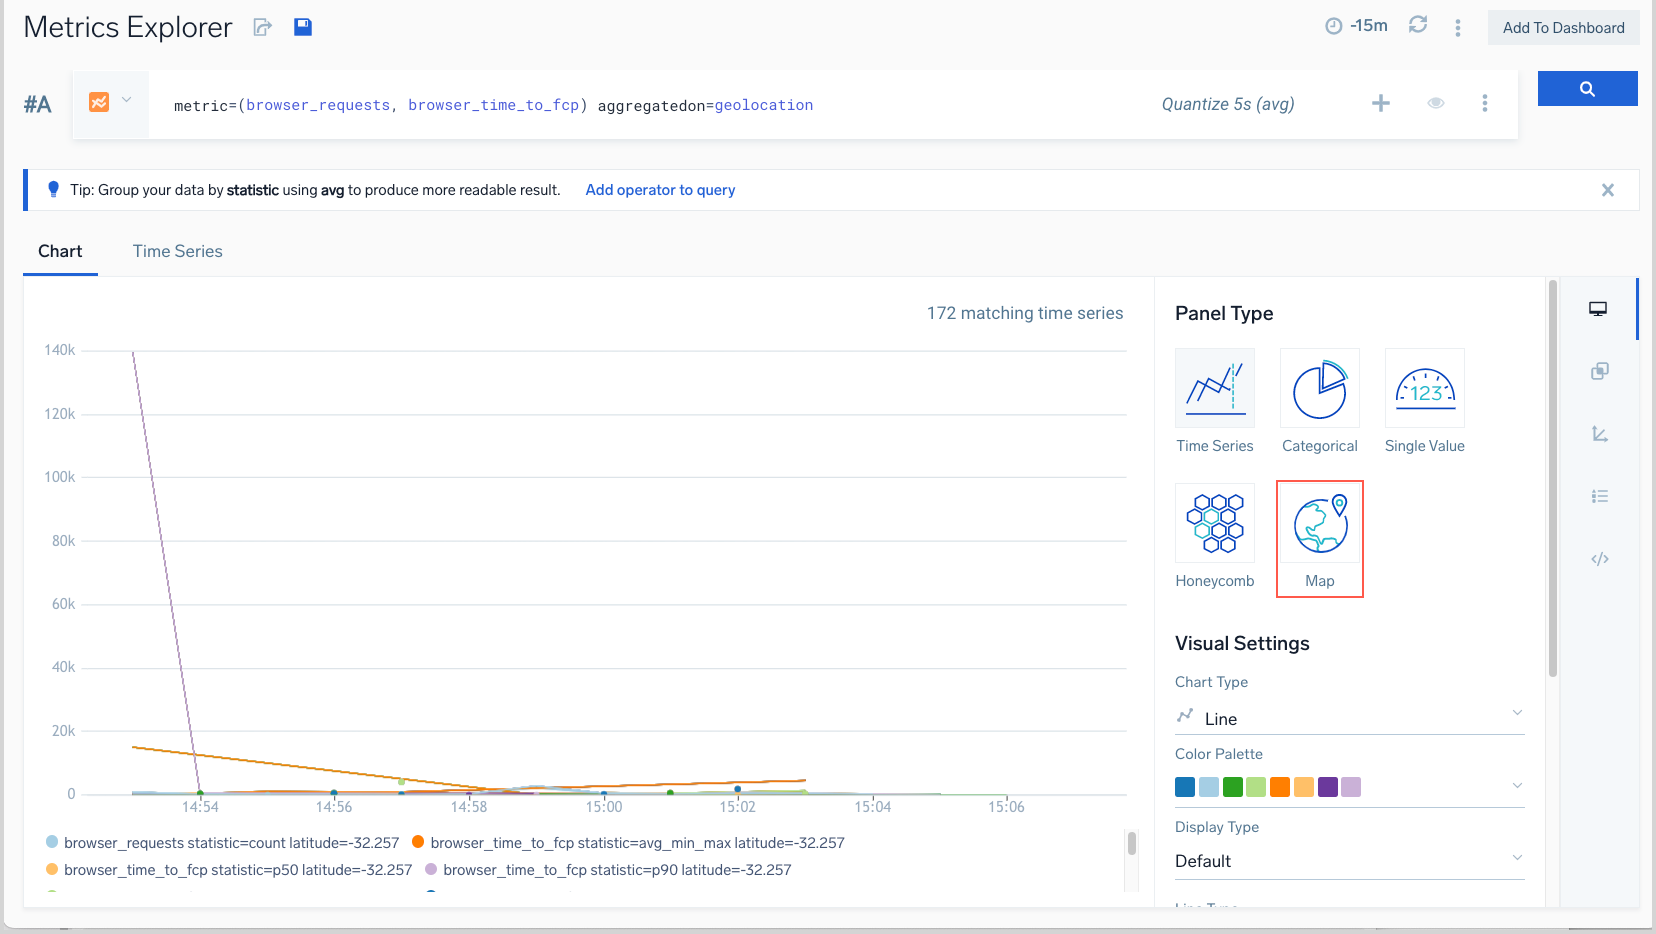This screenshot has width=1656, height=934.
Task: Toggle browser_requests statistic=count legend item
Action: (223, 843)
